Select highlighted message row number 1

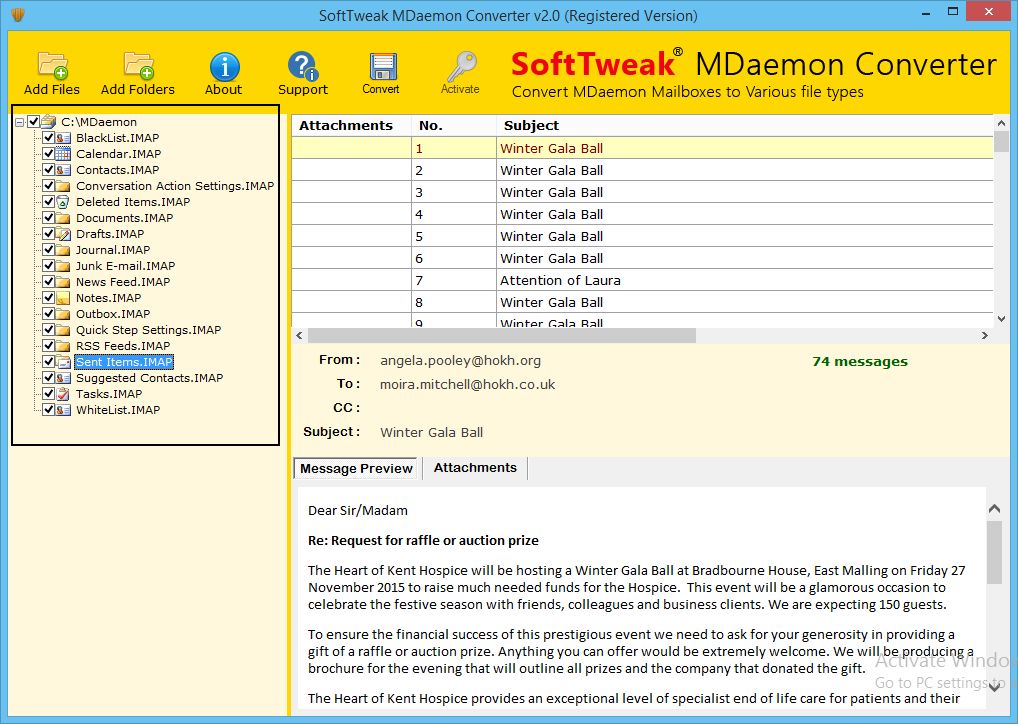642,148
